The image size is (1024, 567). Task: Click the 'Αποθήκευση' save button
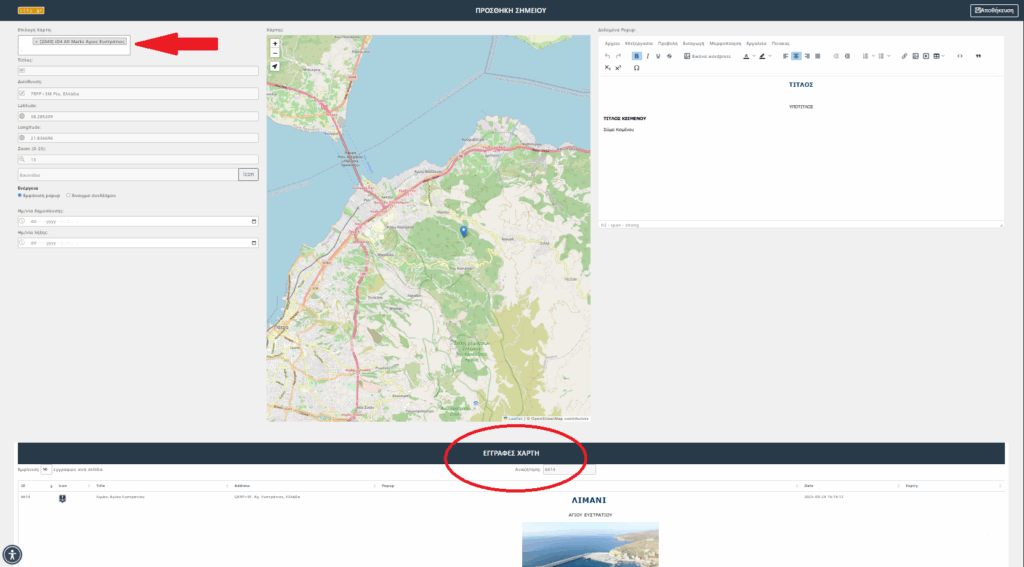993,10
